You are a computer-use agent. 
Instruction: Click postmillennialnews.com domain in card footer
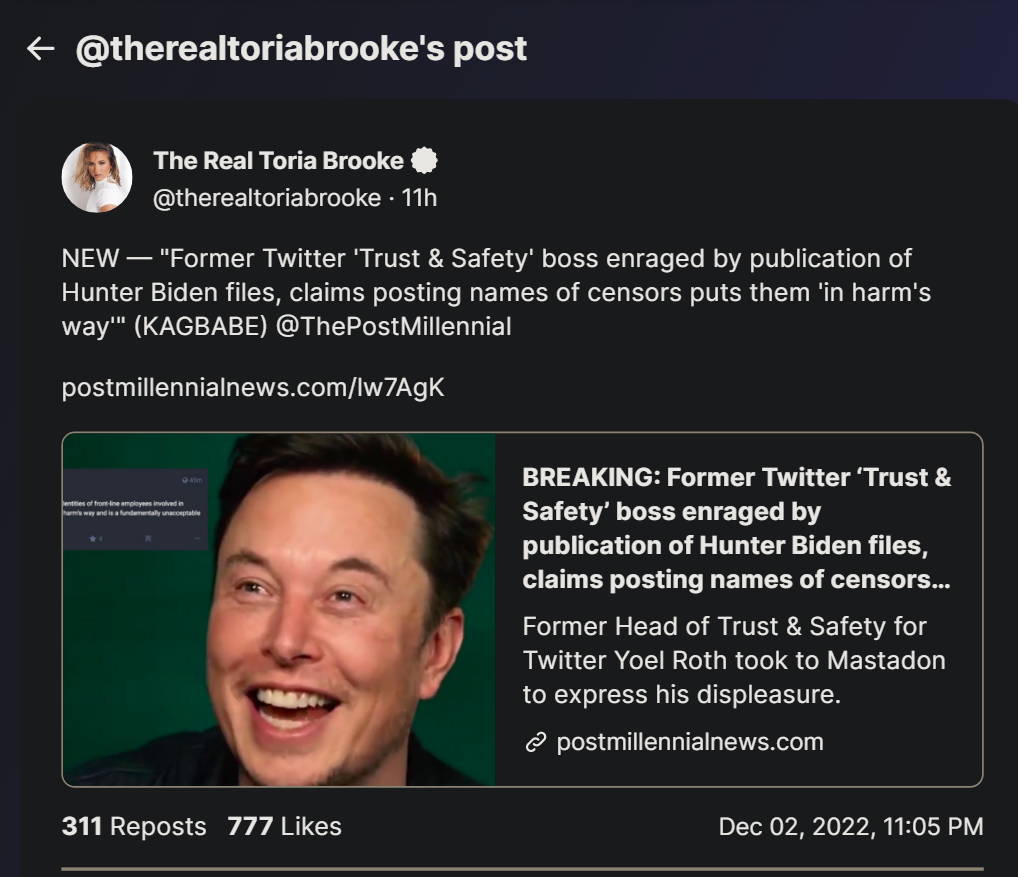click(x=690, y=742)
